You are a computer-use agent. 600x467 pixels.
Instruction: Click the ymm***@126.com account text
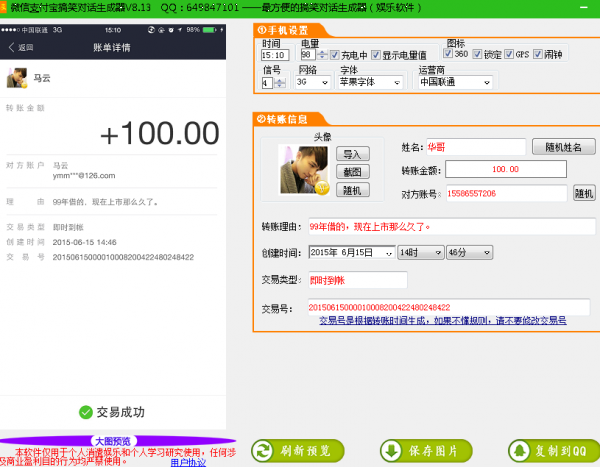click(x=84, y=176)
